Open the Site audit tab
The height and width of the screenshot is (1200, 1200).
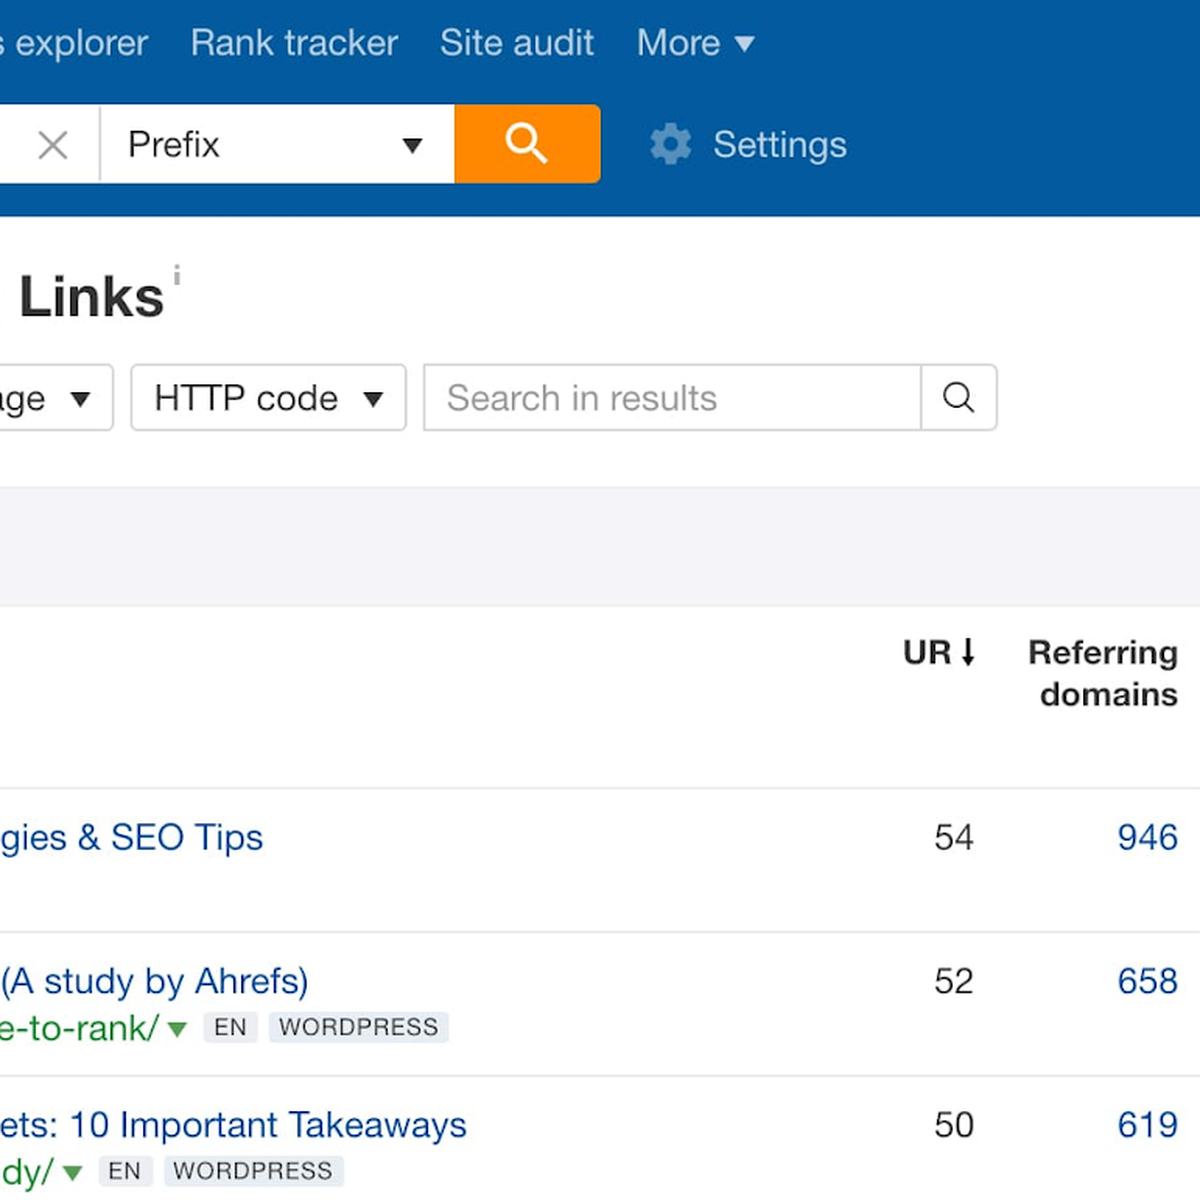click(517, 43)
